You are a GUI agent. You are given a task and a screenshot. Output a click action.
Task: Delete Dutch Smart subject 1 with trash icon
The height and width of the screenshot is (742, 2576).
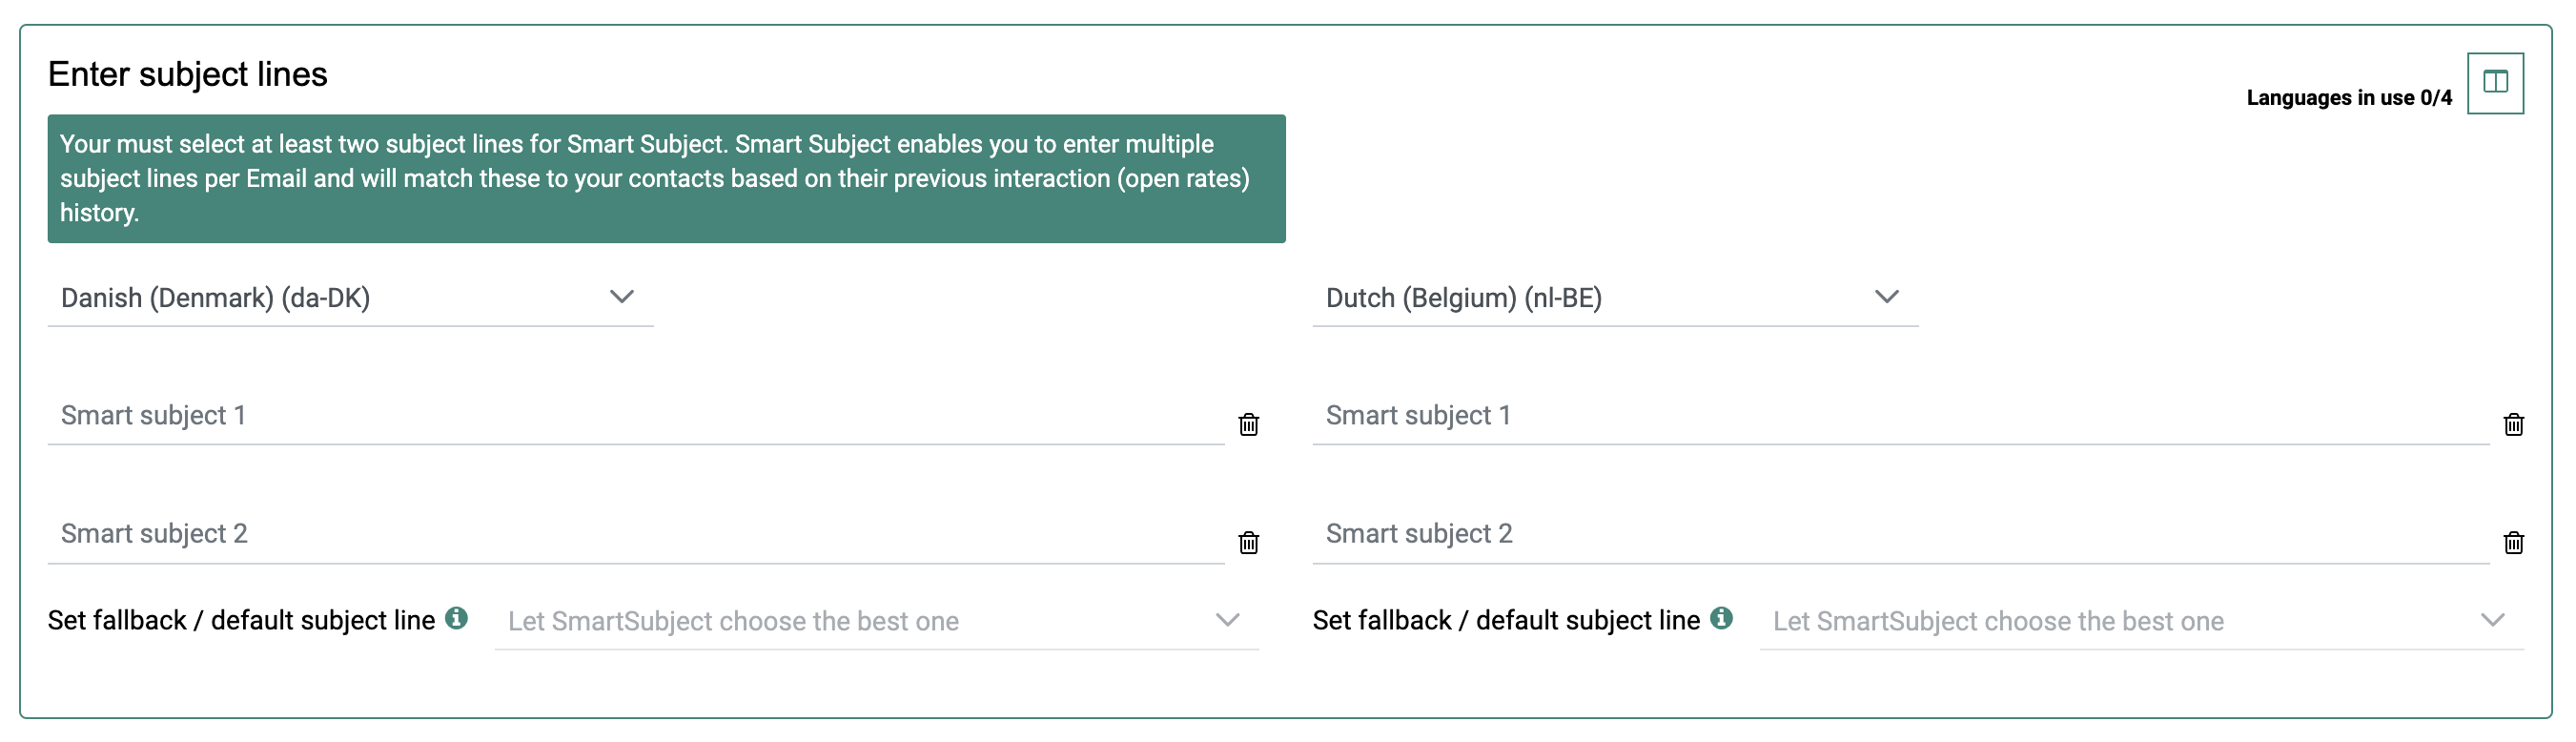coord(2513,424)
